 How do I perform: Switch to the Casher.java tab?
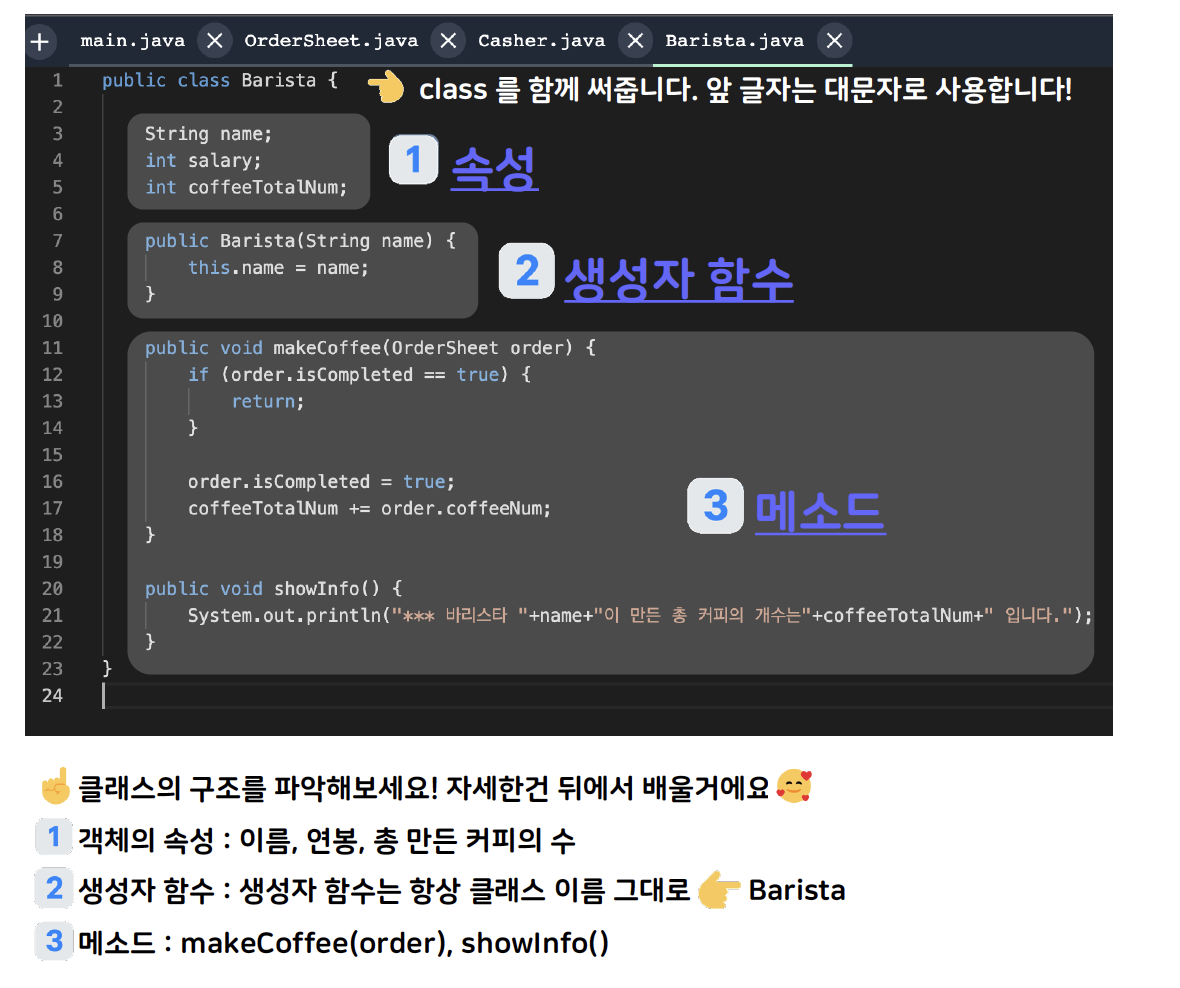coord(541,40)
